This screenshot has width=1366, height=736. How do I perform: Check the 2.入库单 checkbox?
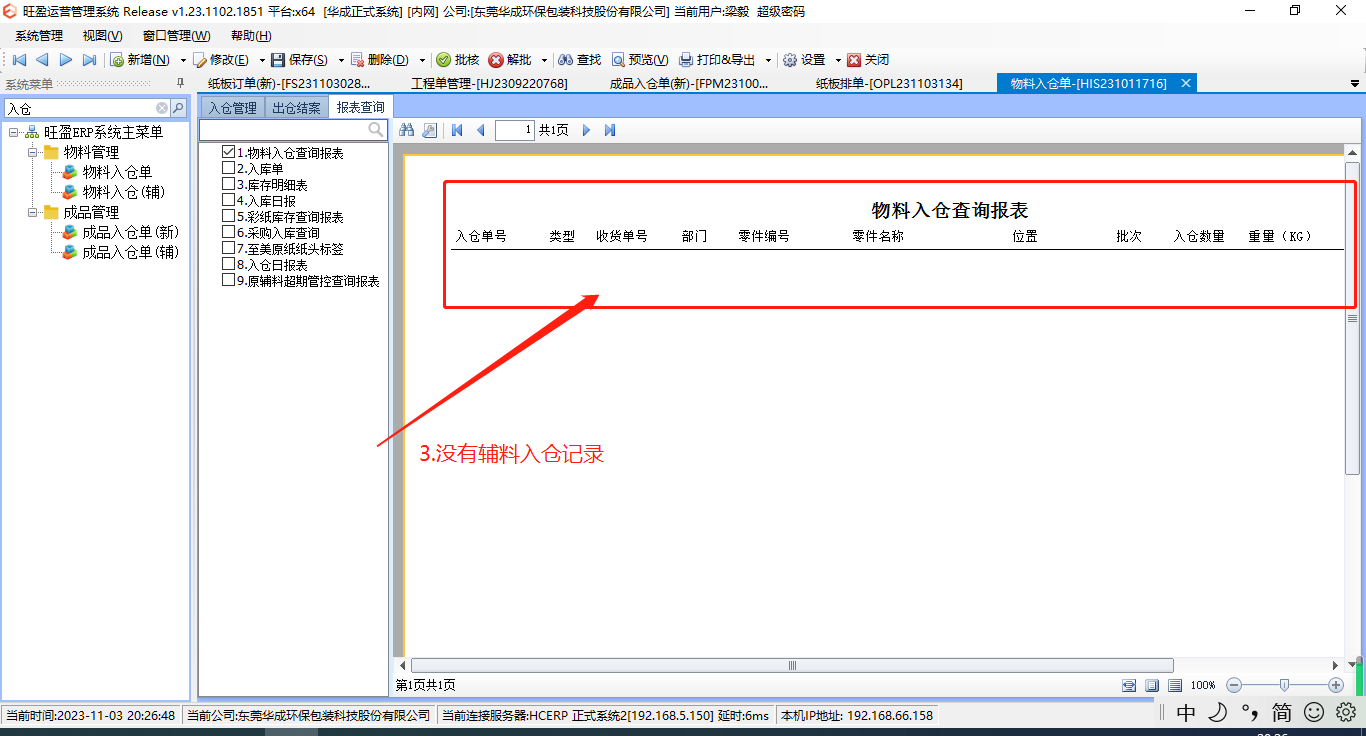click(228, 169)
